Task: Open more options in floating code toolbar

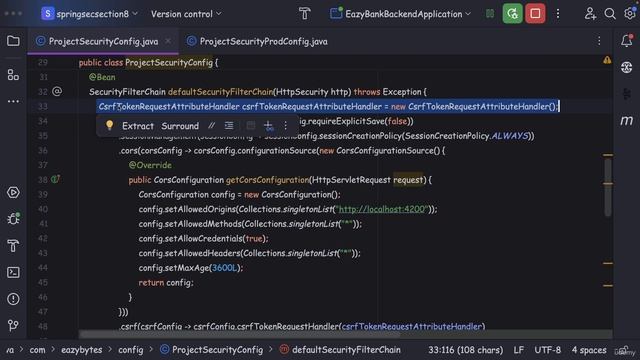Action: (x=286, y=126)
